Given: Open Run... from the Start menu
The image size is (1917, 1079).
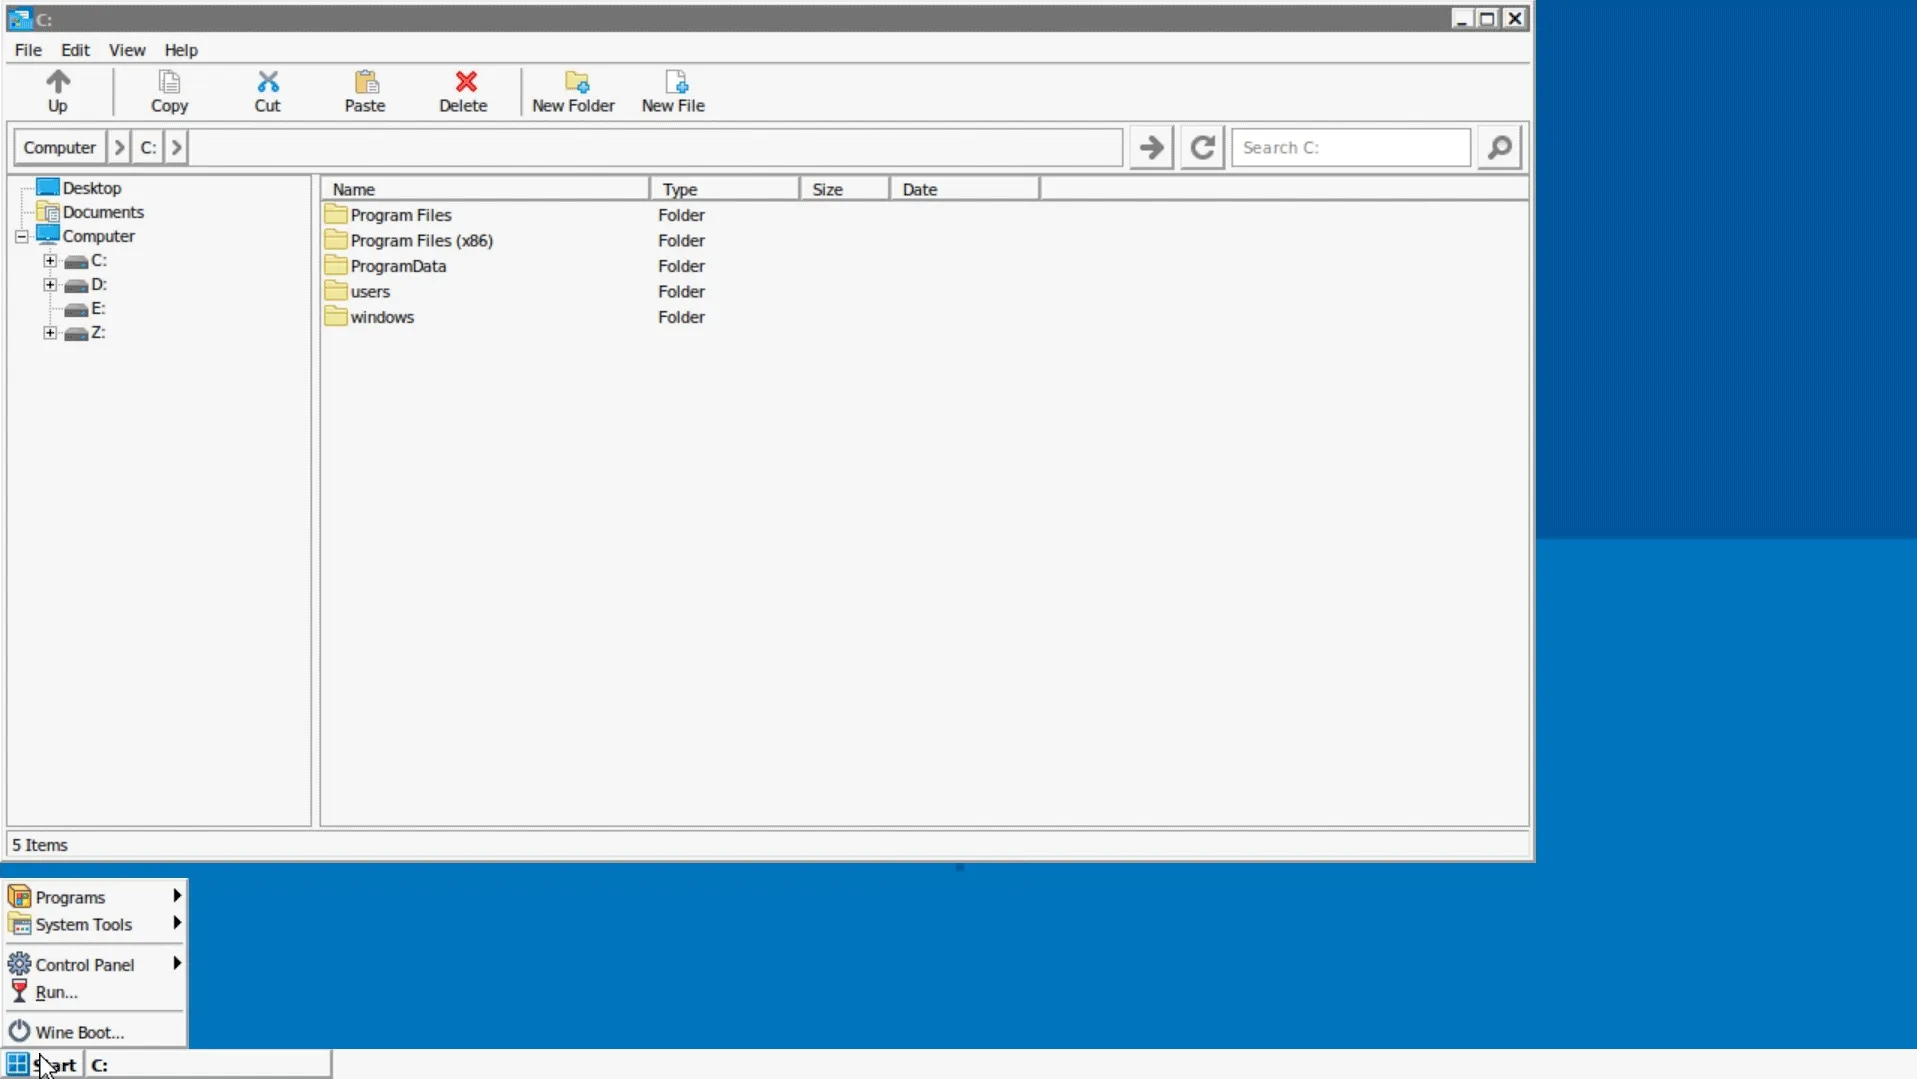Looking at the screenshot, I should point(55,991).
